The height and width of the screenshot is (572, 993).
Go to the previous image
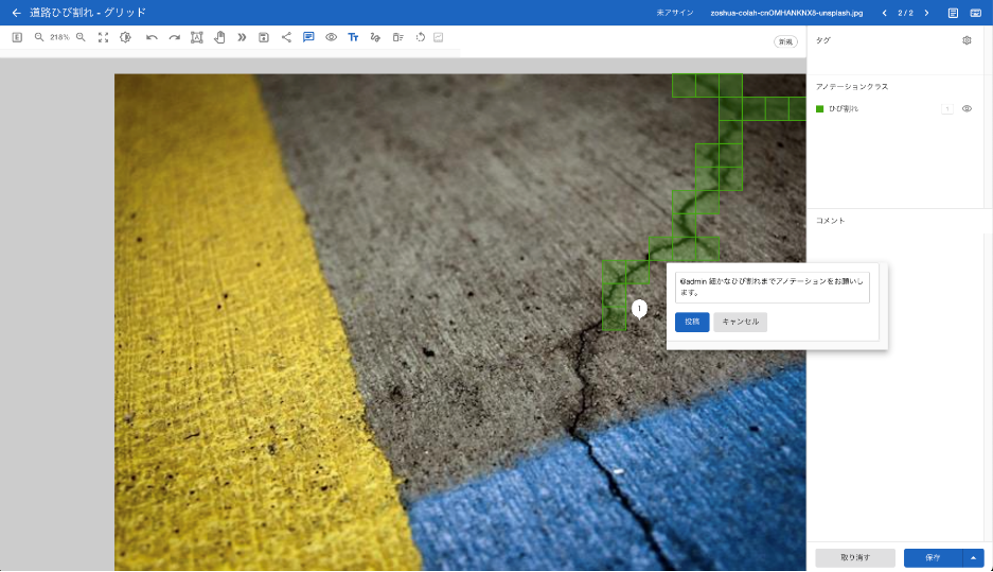pos(885,13)
